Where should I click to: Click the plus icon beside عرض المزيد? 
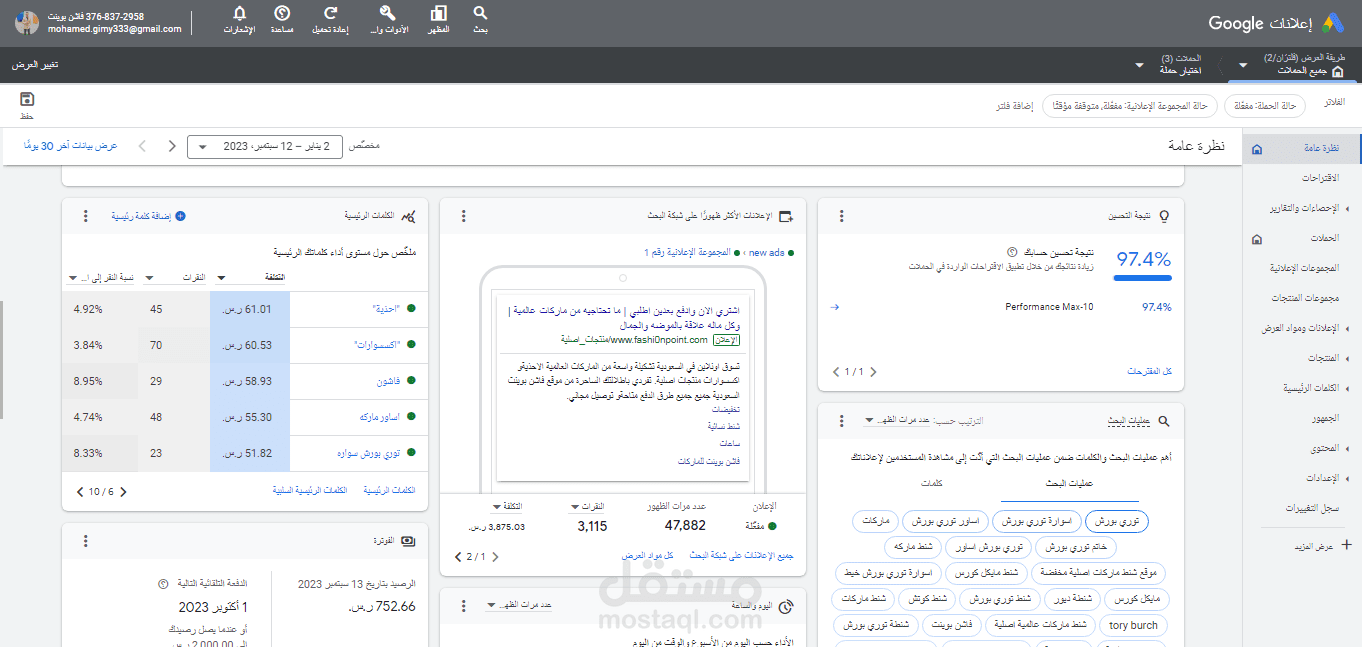1346,545
